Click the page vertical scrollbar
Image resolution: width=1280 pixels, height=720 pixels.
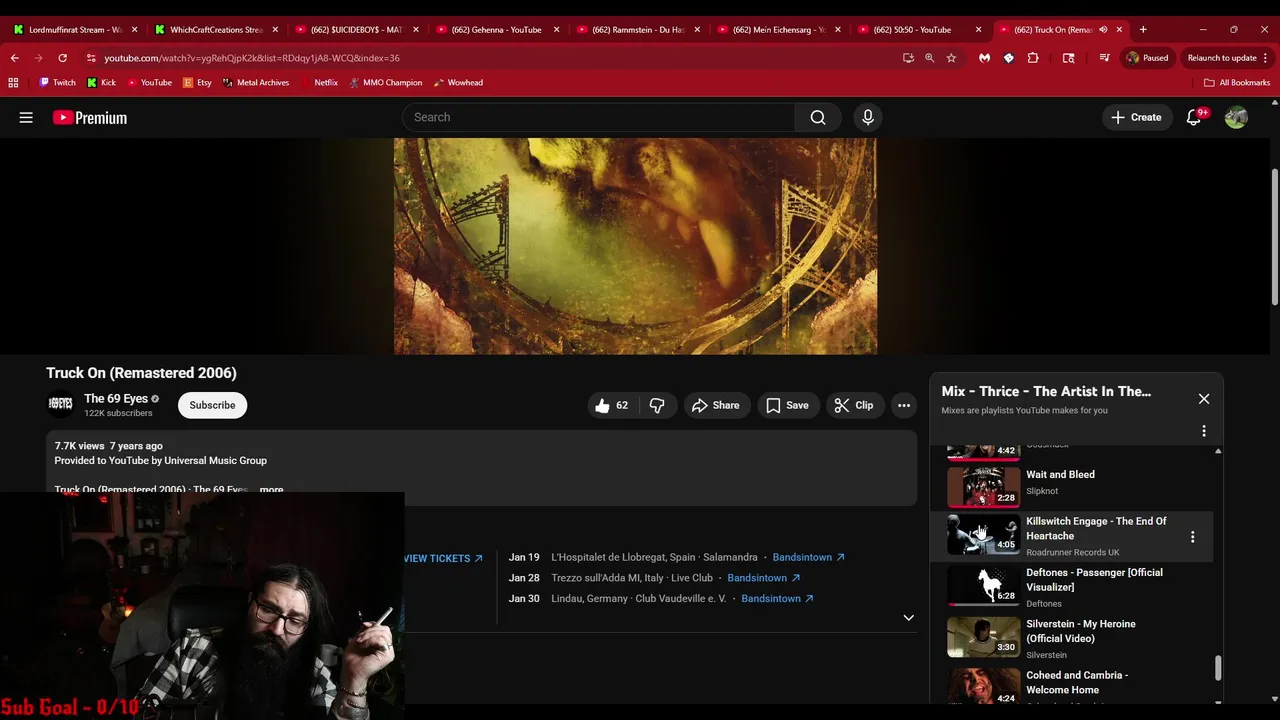[x=1274, y=237]
